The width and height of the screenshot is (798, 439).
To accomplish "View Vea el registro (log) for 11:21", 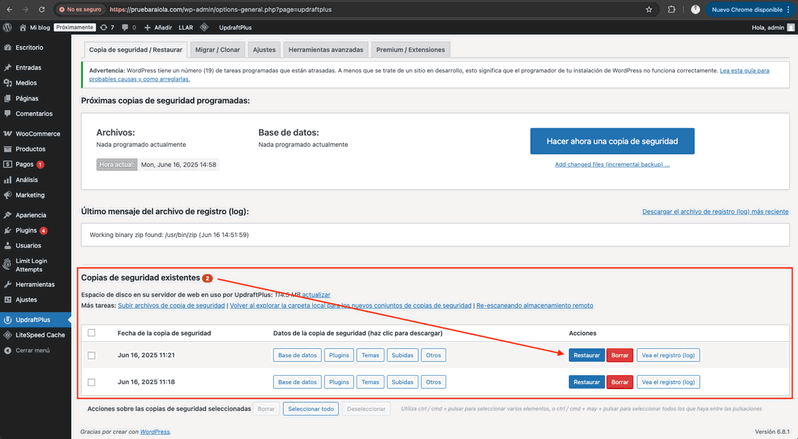I will click(668, 355).
